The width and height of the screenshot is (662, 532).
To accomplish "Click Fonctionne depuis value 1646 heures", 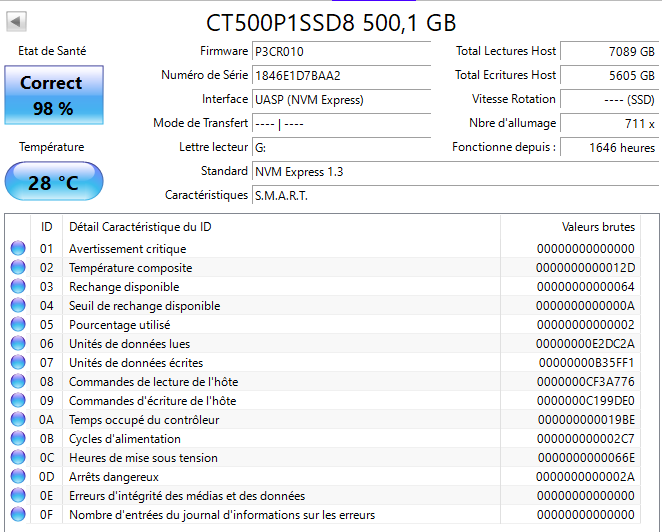I will pyautogui.click(x=609, y=148).
